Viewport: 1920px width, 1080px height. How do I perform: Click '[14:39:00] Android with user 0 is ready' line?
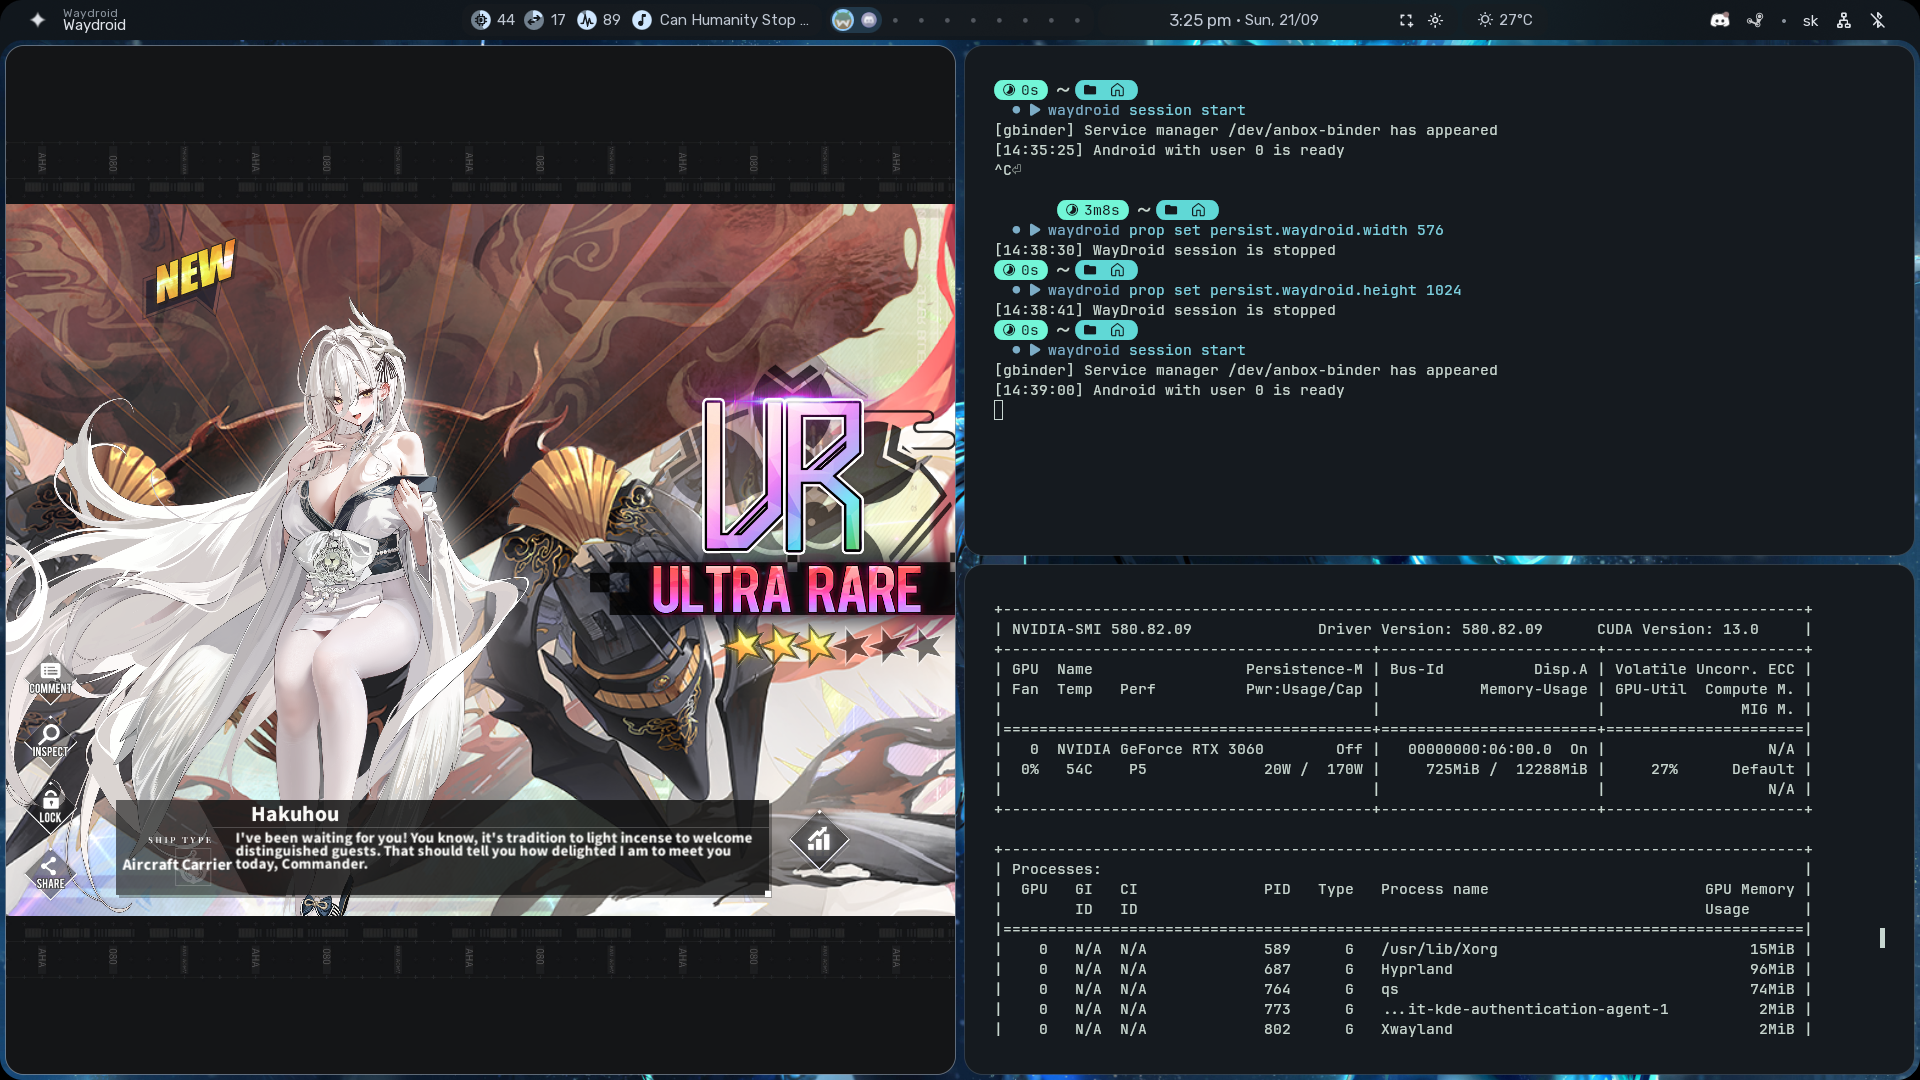(x=1169, y=390)
